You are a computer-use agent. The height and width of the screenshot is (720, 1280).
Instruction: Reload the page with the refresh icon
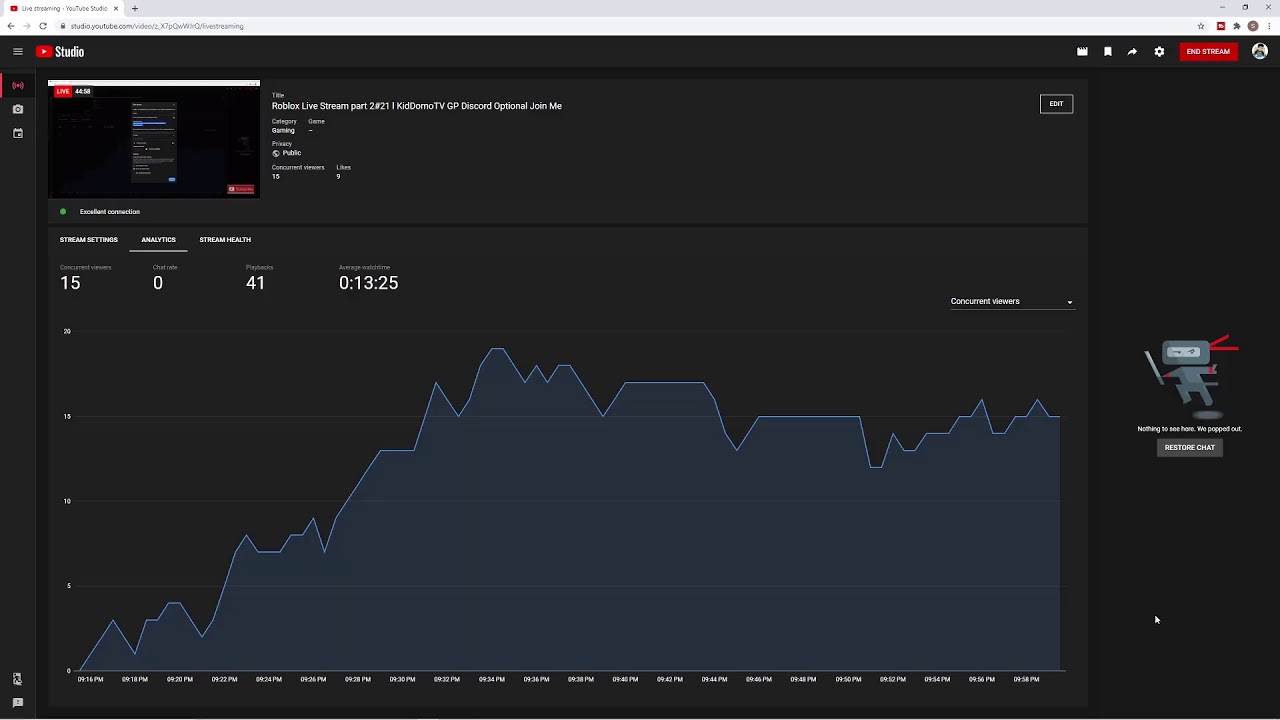point(42,26)
